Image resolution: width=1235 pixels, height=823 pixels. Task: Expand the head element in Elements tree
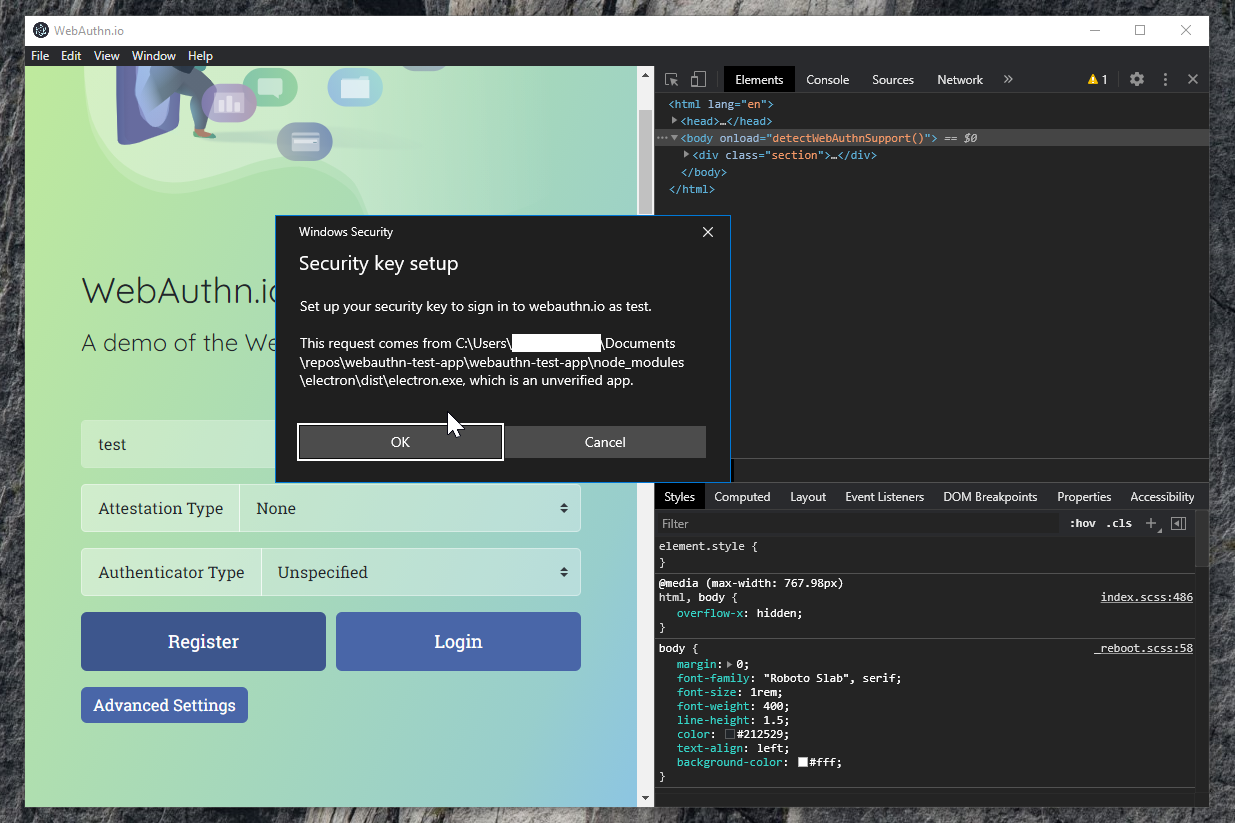[x=675, y=120]
